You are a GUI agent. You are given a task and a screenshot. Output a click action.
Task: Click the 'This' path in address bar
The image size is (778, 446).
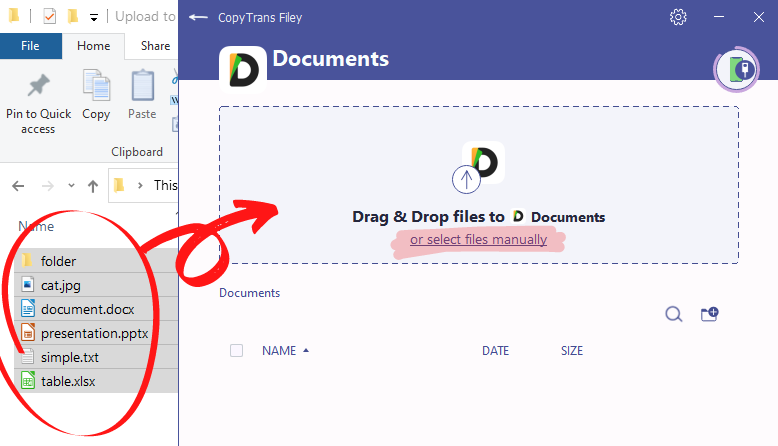pyautogui.click(x=165, y=186)
